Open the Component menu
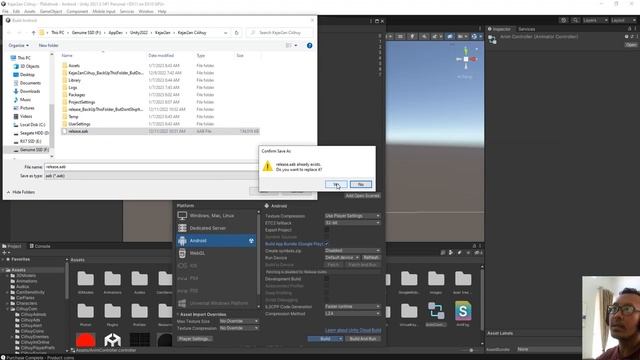Image resolution: width=640 pixels, height=360 pixels. point(77,11)
